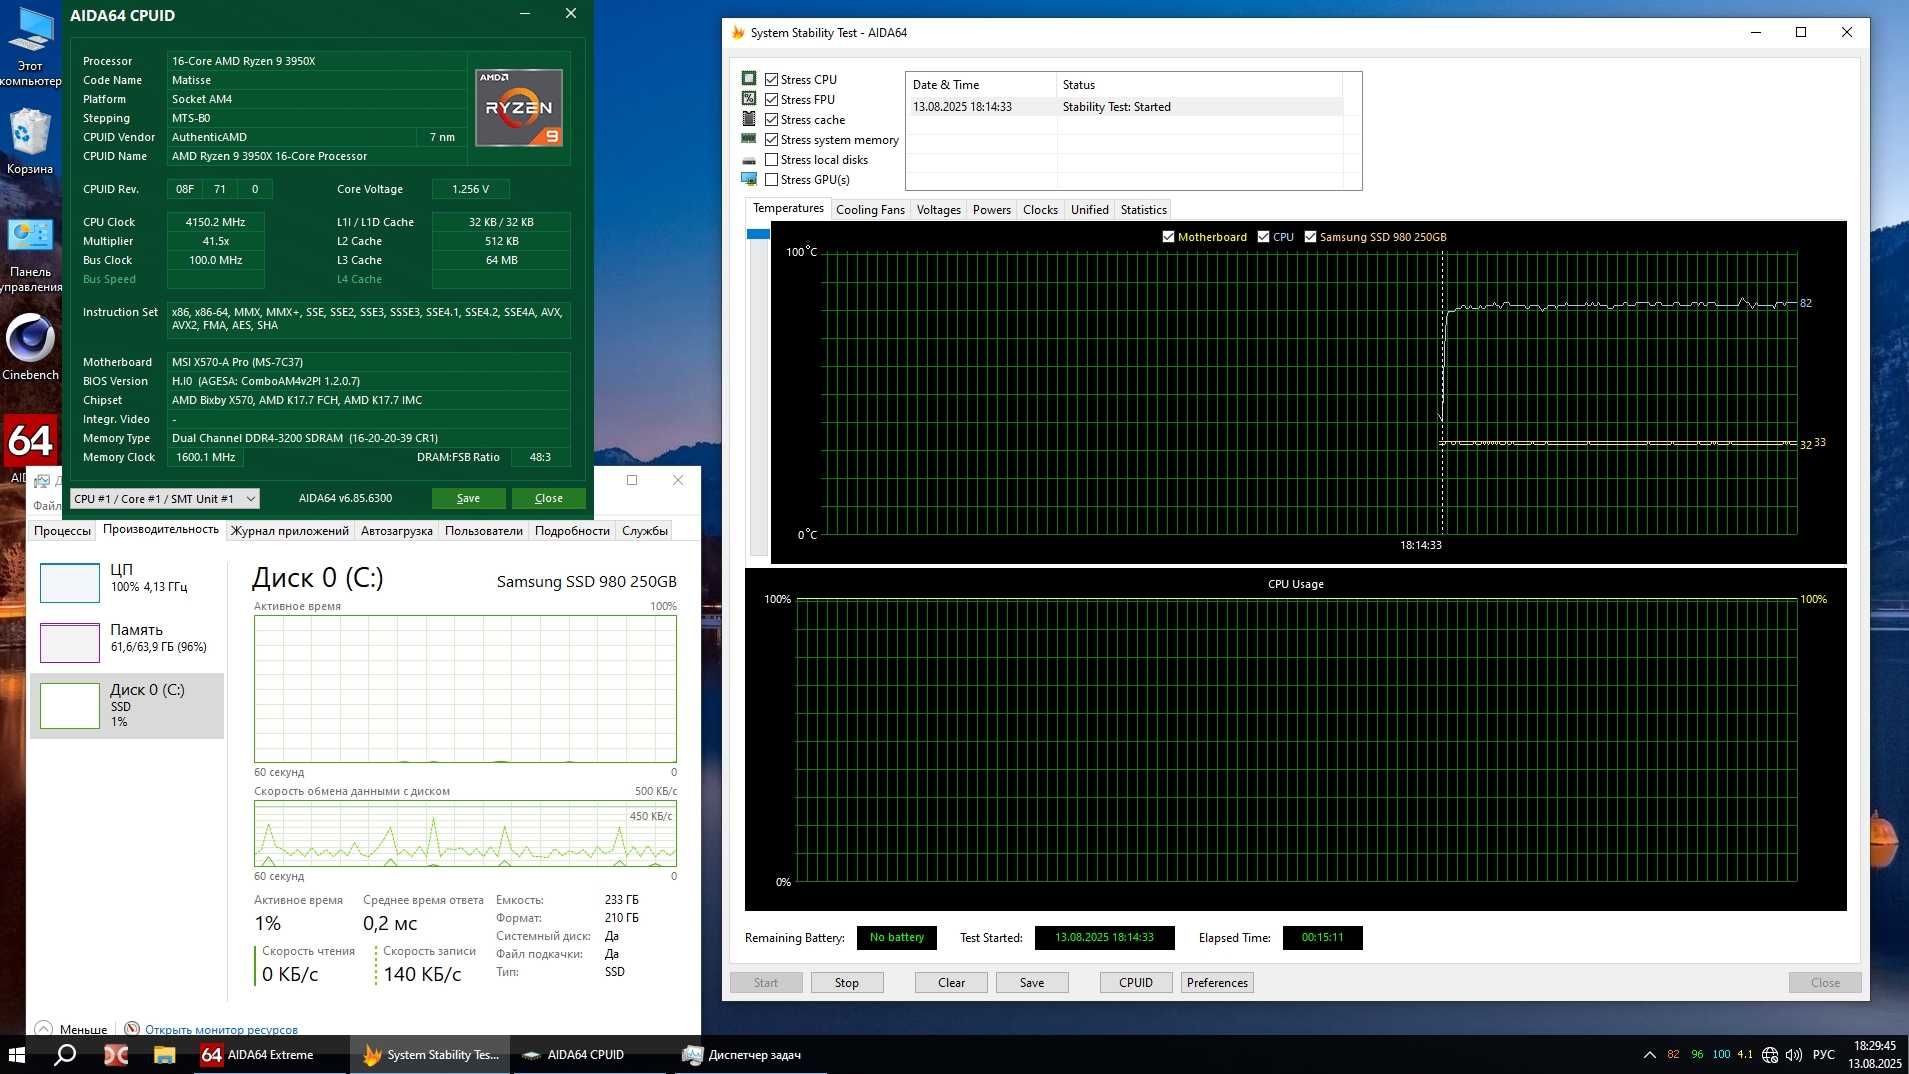Click the Stress local disks drive icon
This screenshot has height=1074, width=1909.
pos(749,160)
